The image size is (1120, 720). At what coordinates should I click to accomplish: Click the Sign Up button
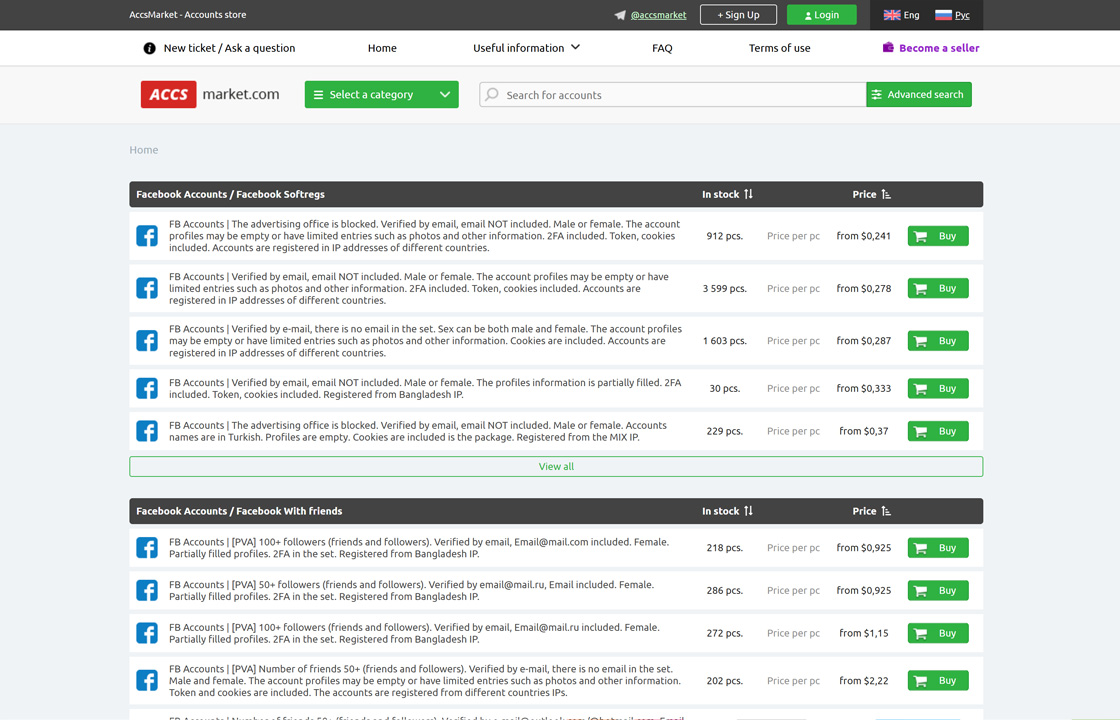(x=739, y=15)
